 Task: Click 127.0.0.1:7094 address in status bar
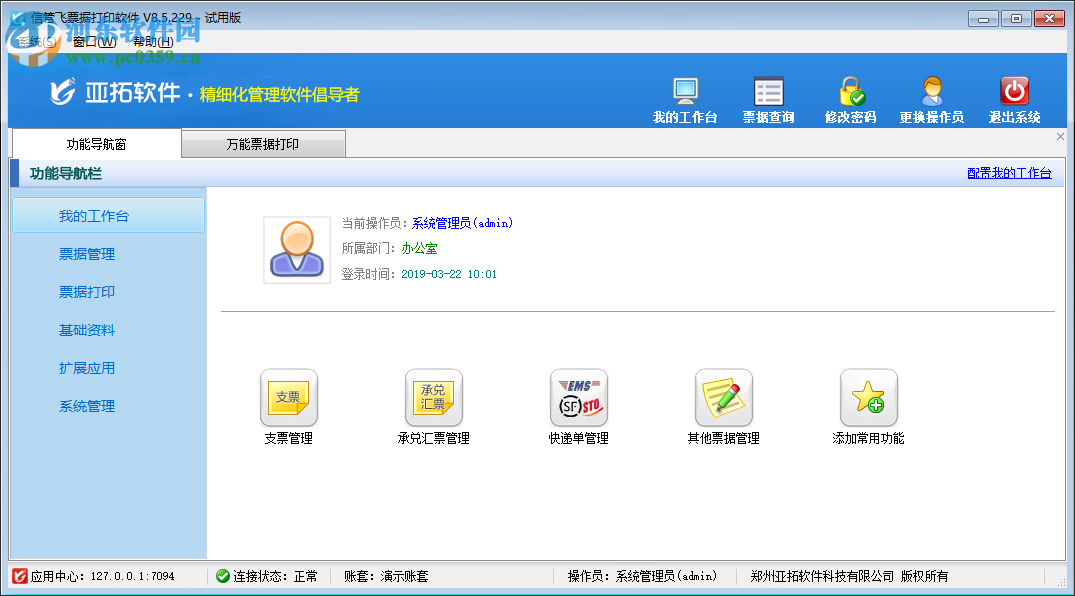[132, 576]
